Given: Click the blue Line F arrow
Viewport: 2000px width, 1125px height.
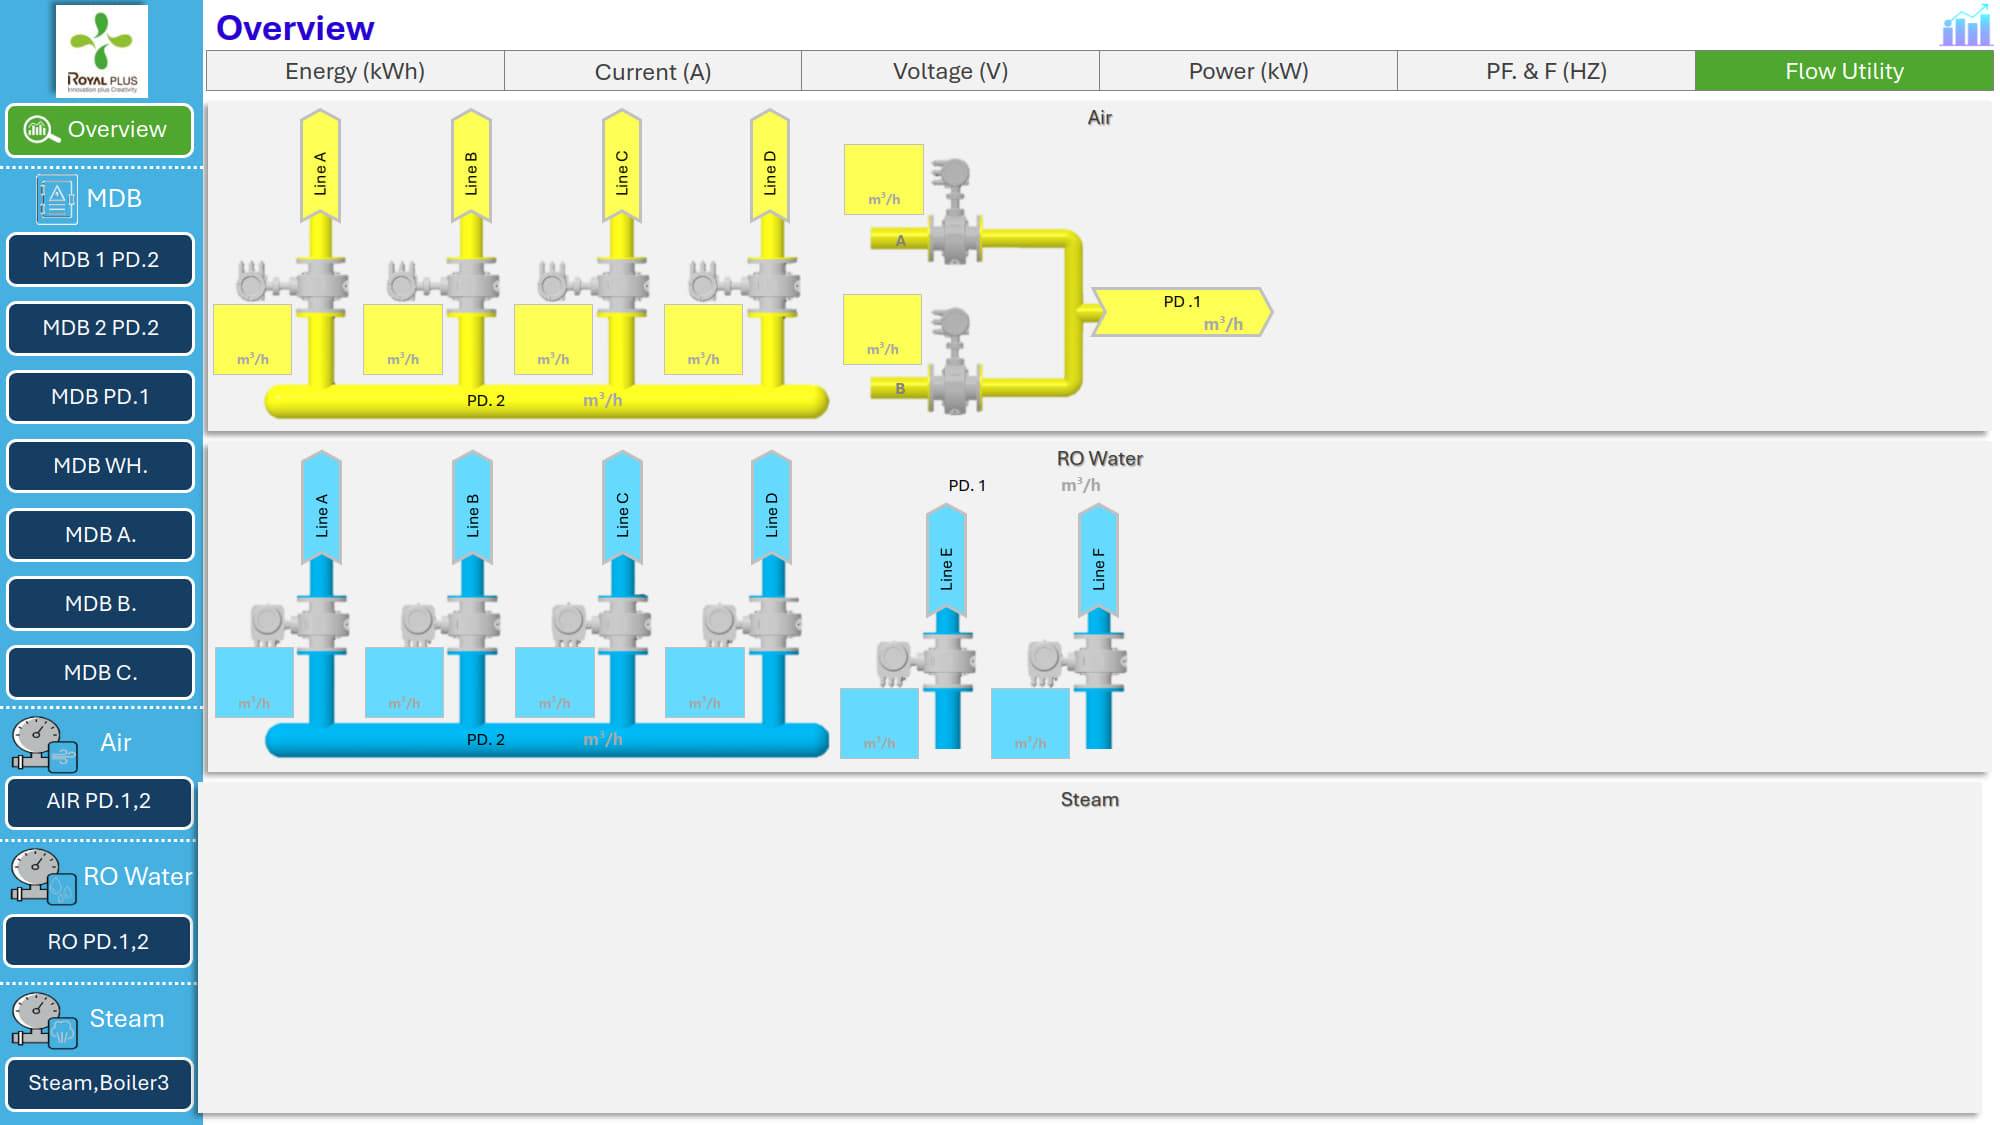Looking at the screenshot, I should click(x=1098, y=560).
